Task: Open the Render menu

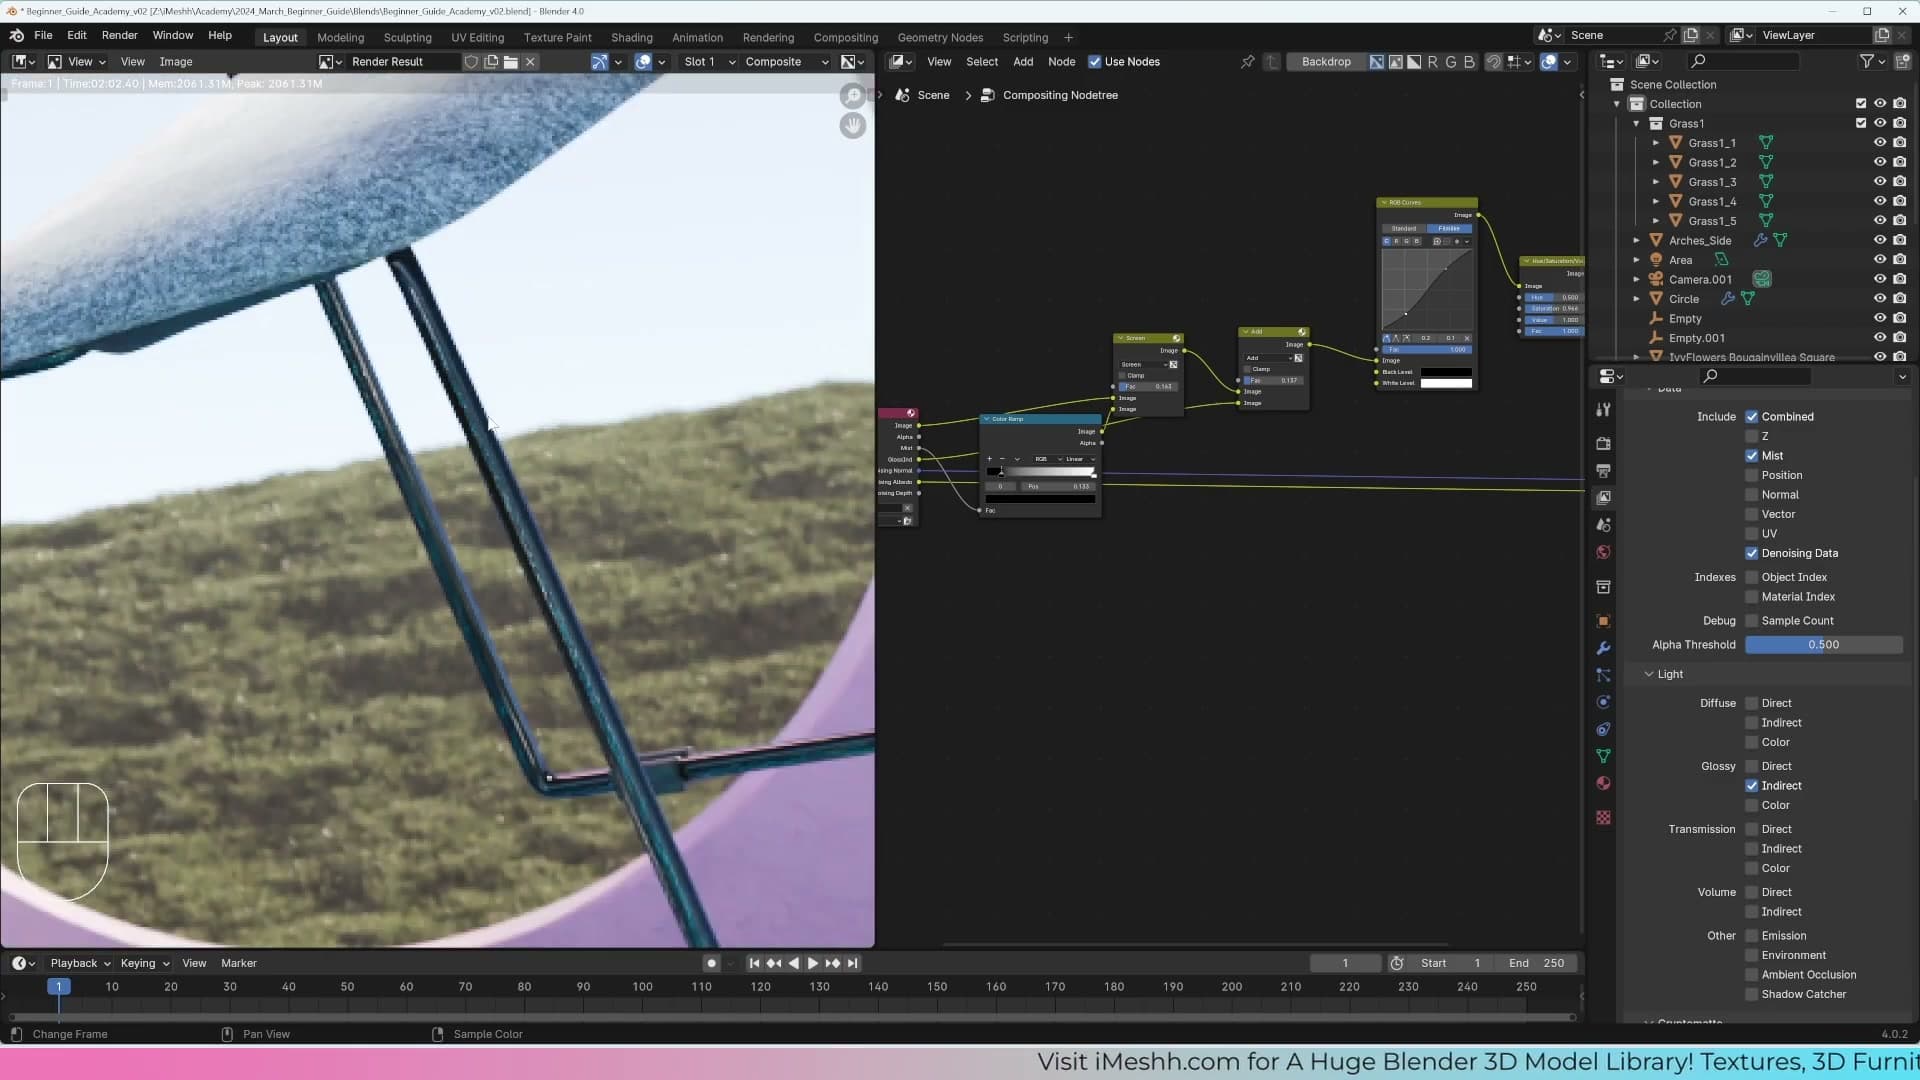Action: tap(119, 35)
